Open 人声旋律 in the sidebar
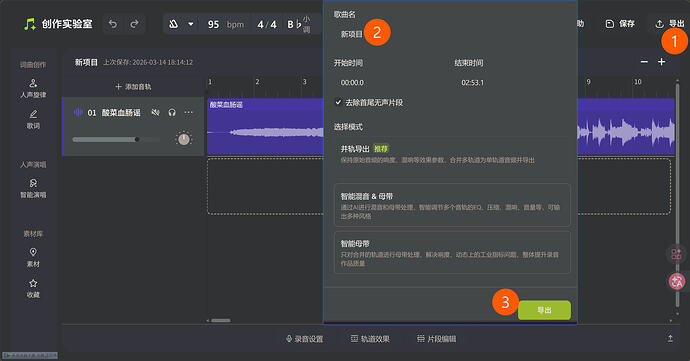690x361 pixels. 33,88
